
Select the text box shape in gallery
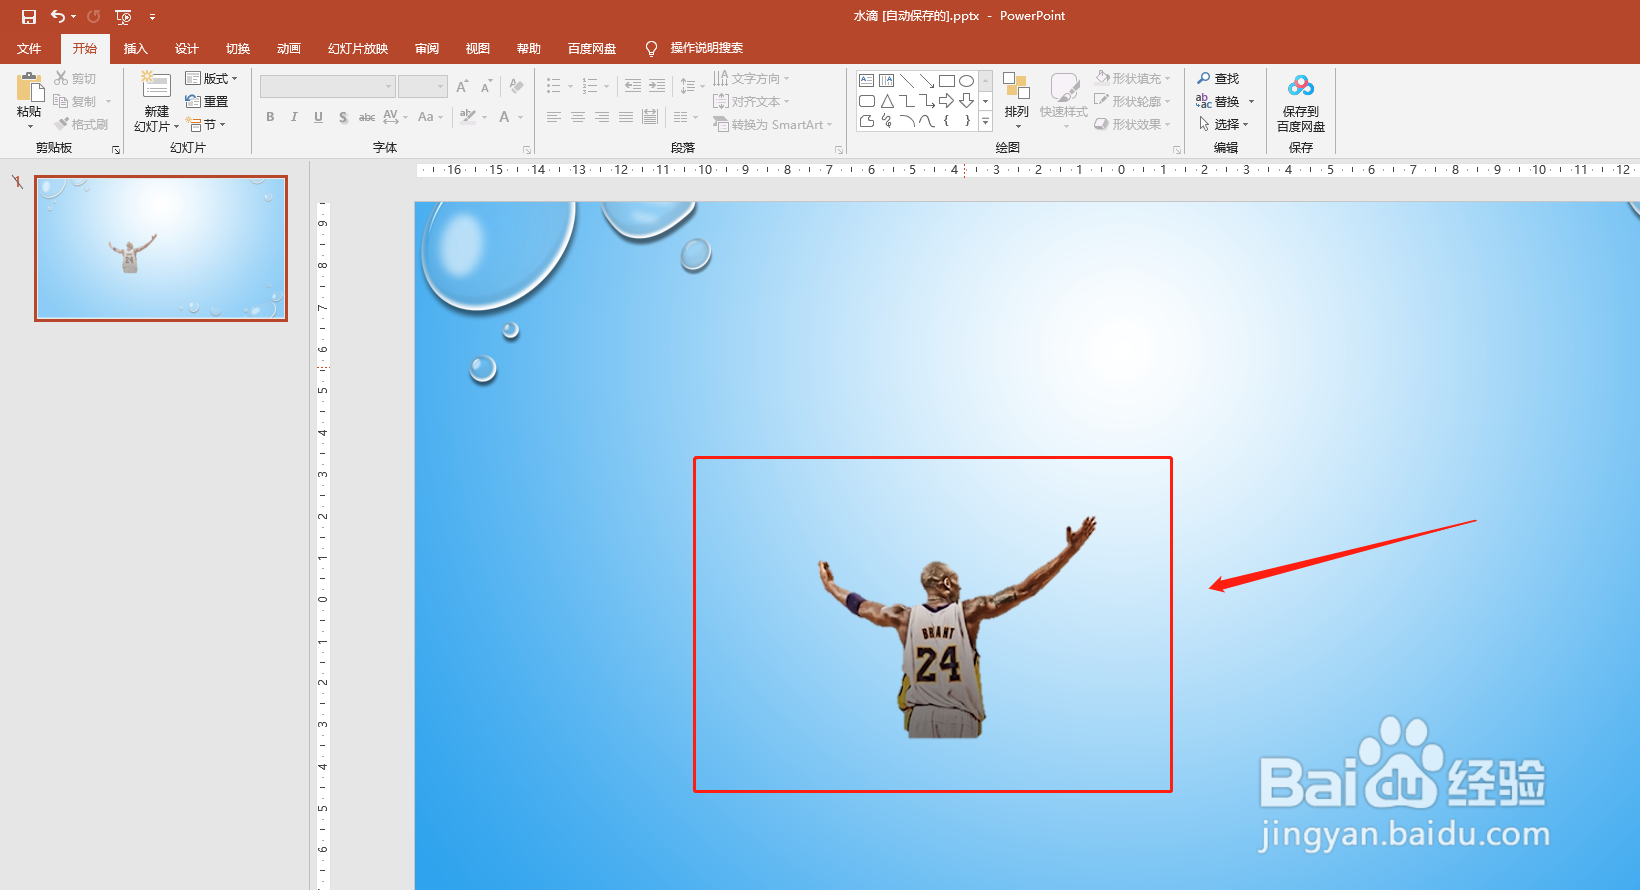coord(867,81)
